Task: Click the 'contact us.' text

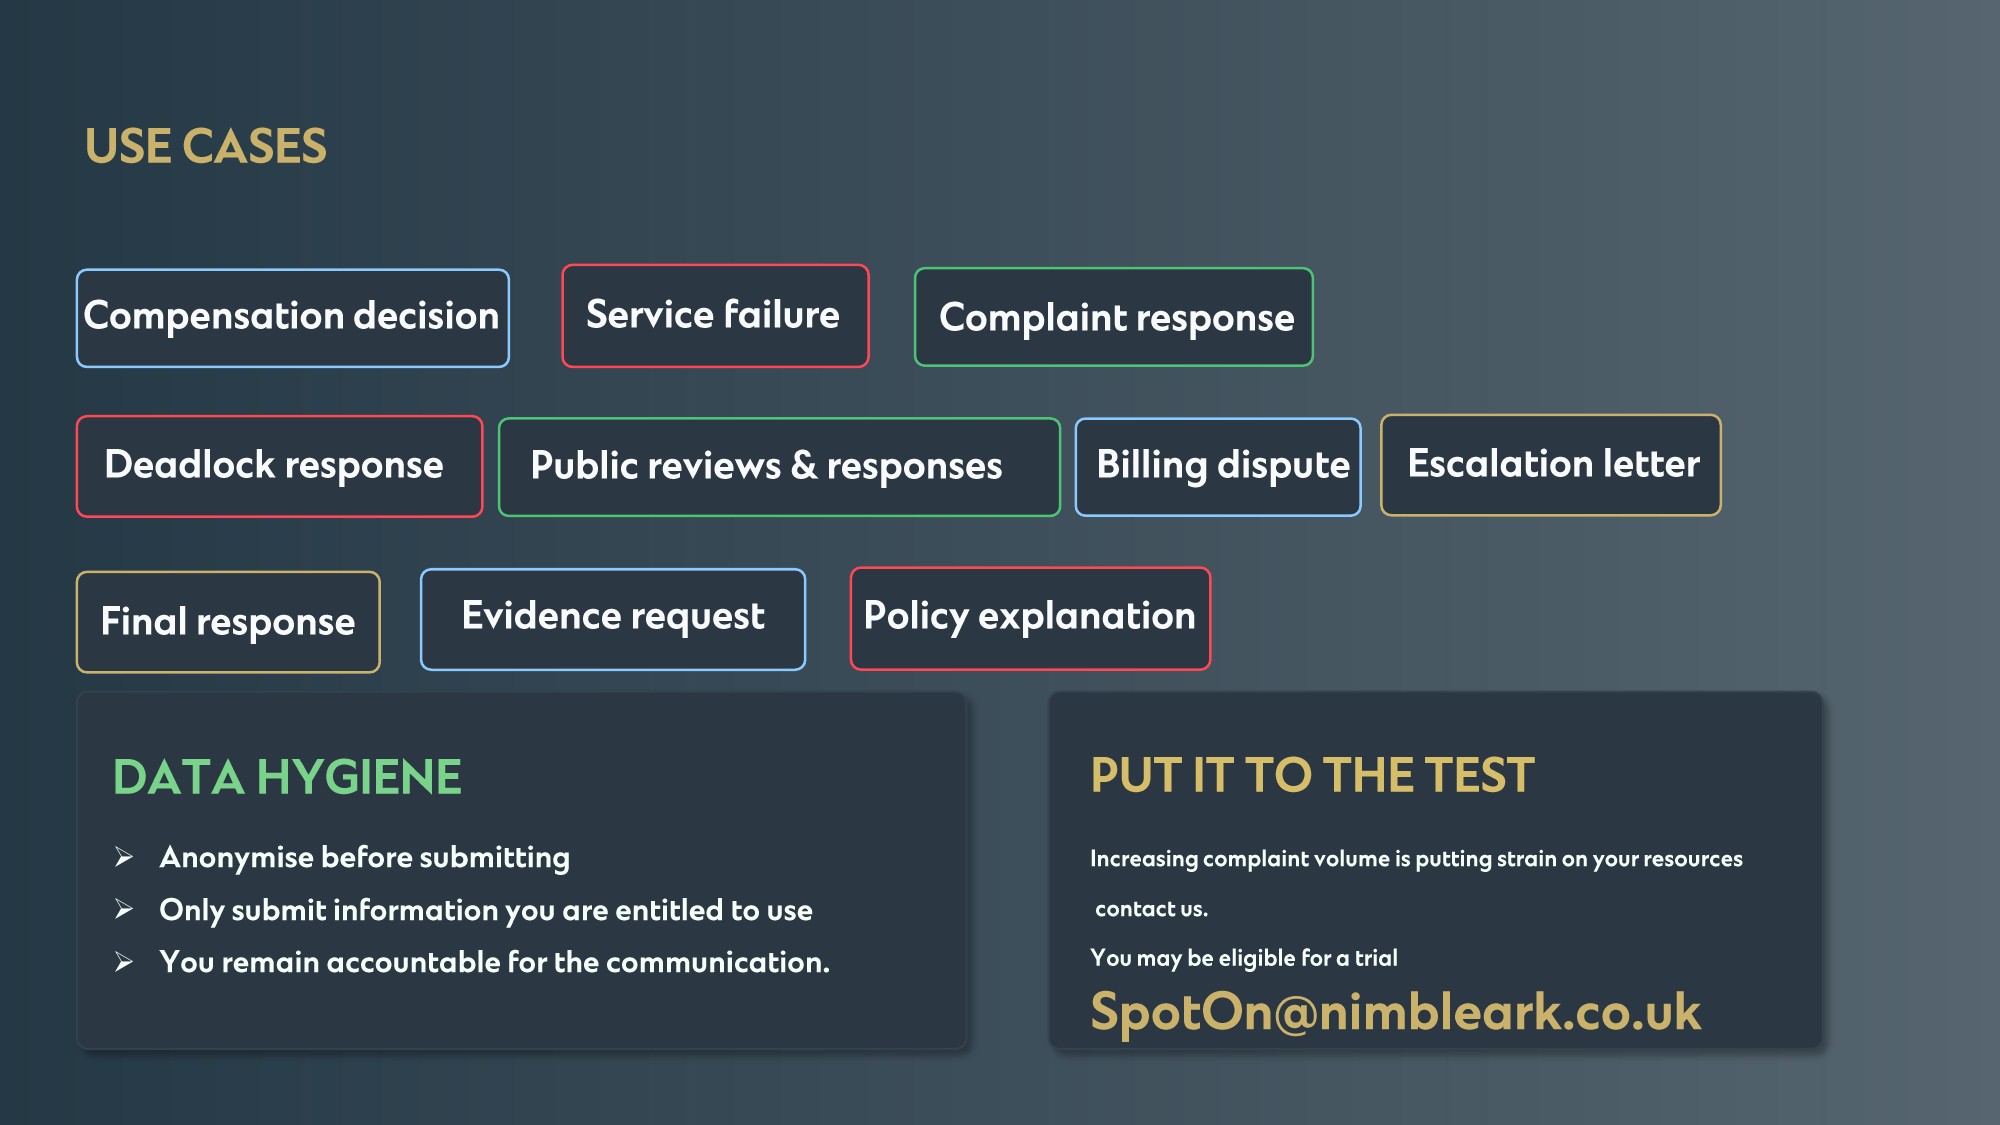Action: pos(1152,909)
